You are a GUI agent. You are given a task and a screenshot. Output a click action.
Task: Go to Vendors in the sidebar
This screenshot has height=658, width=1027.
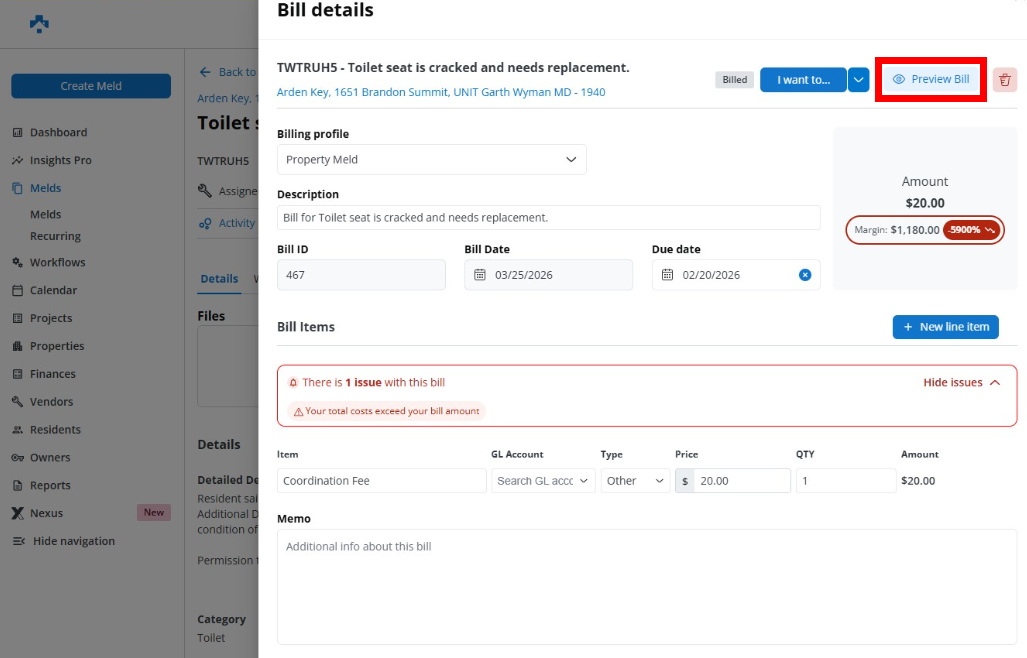(x=51, y=402)
